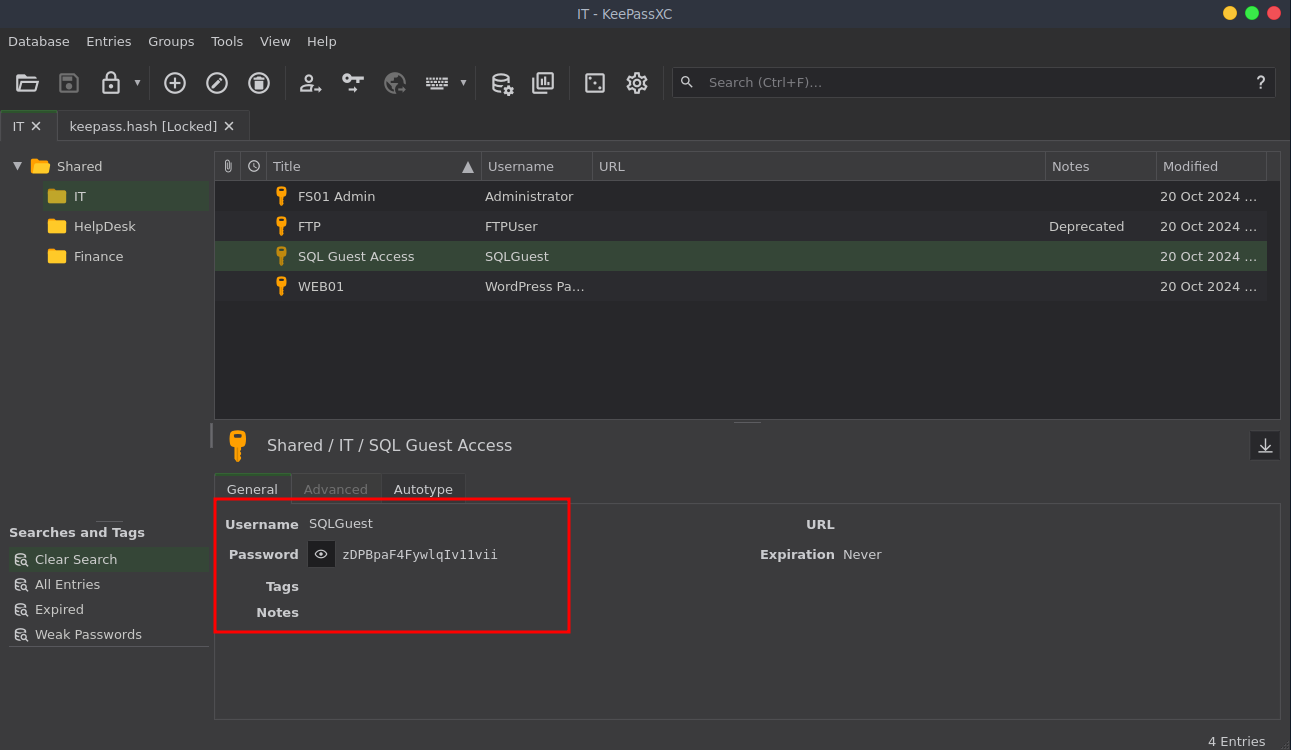Open application settings gear icon

click(637, 83)
